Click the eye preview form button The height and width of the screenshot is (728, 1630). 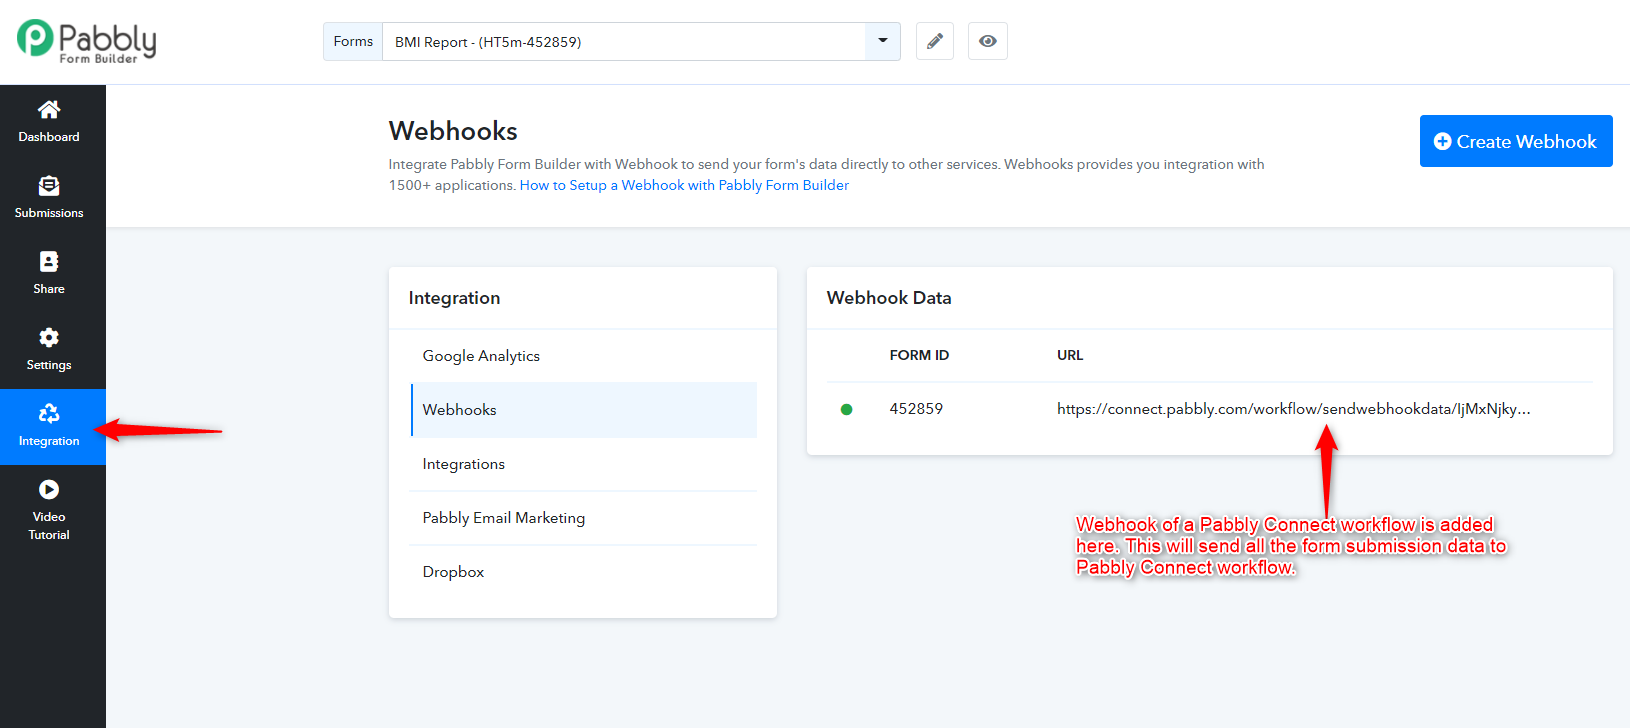(988, 41)
